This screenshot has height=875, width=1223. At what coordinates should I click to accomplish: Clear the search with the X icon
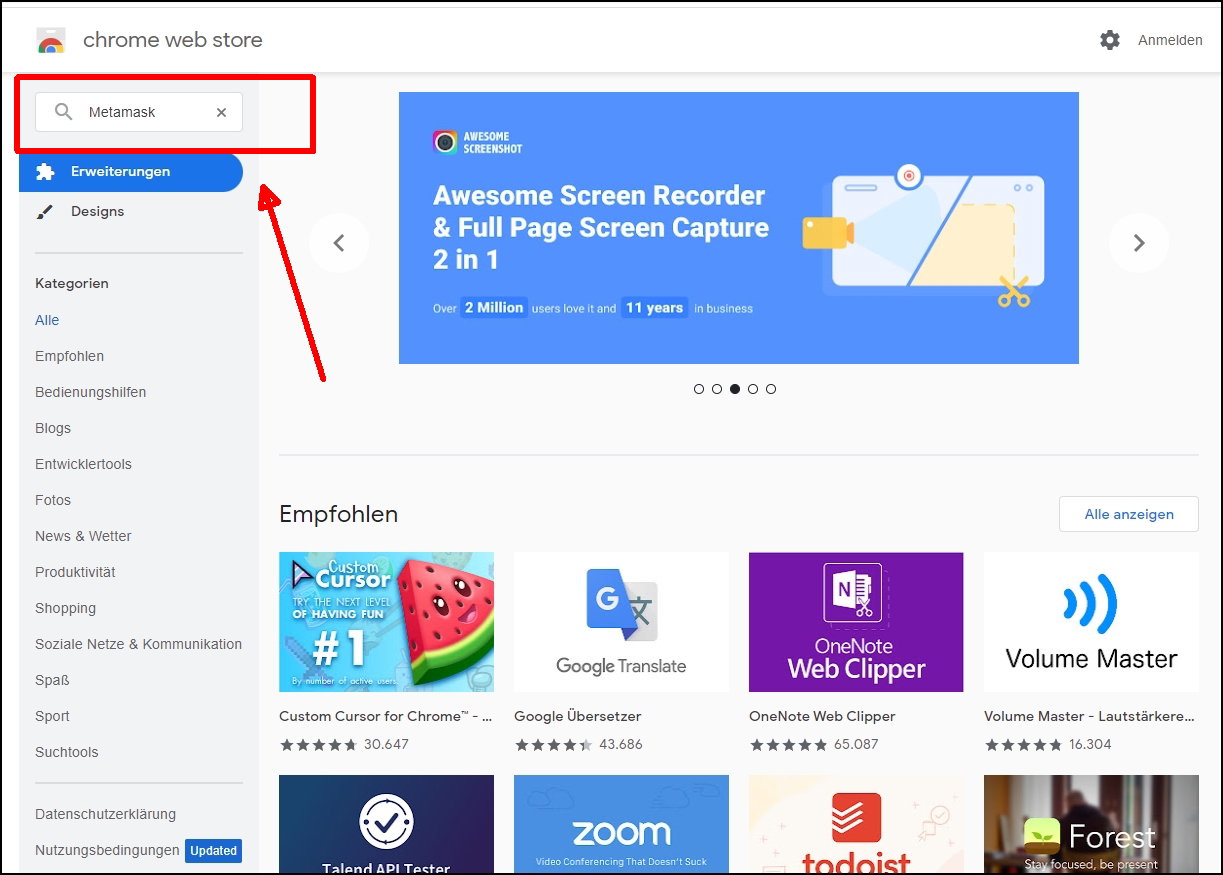click(222, 112)
